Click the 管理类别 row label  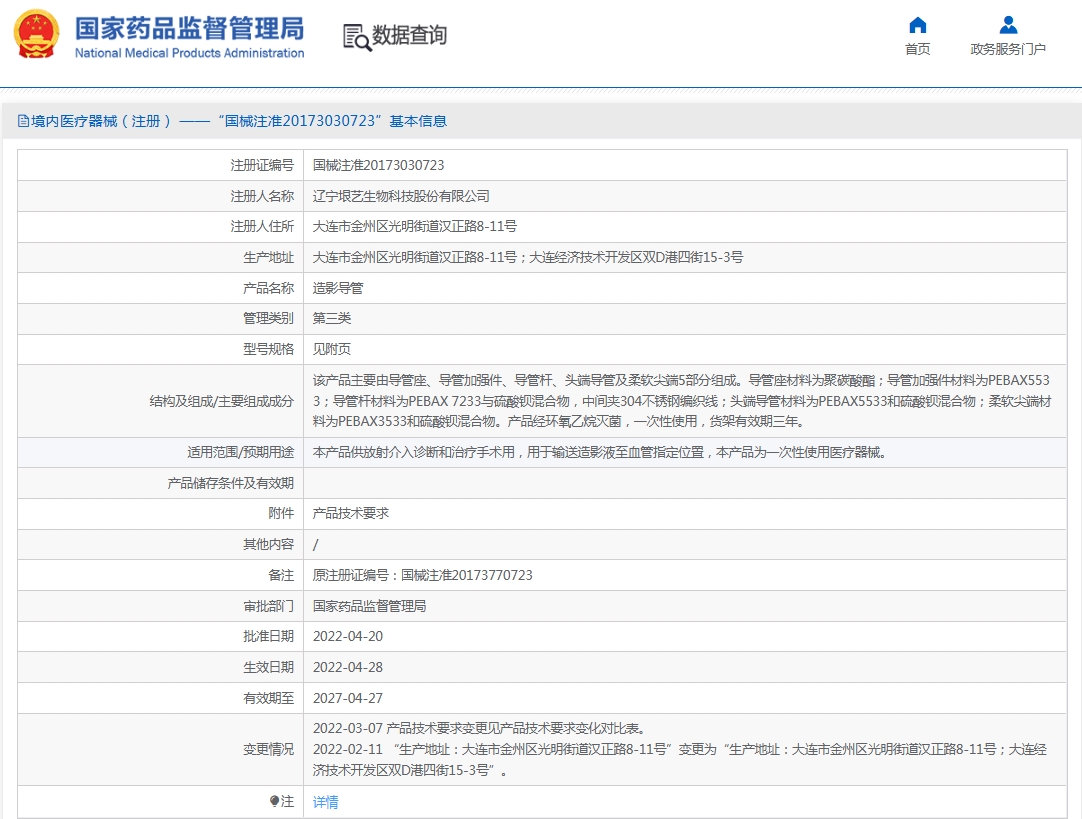(268, 318)
